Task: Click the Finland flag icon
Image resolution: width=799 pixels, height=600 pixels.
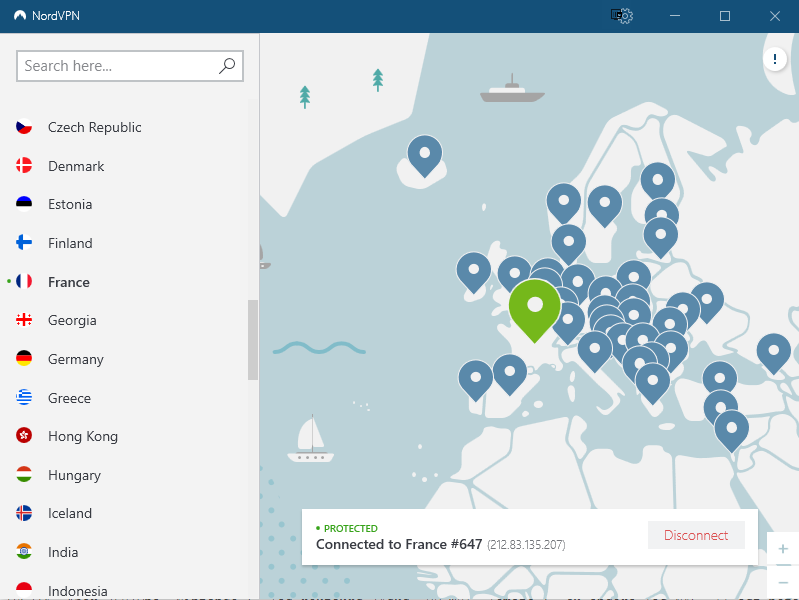Action: click(x=24, y=243)
